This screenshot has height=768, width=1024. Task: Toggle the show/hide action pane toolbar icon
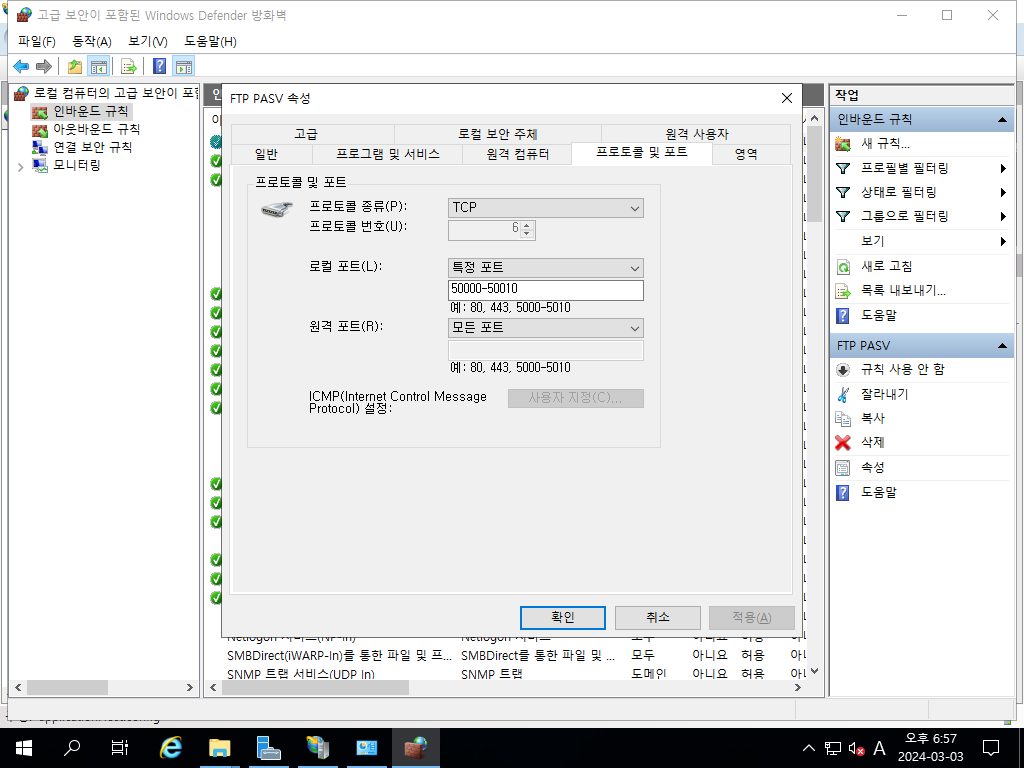(x=184, y=66)
